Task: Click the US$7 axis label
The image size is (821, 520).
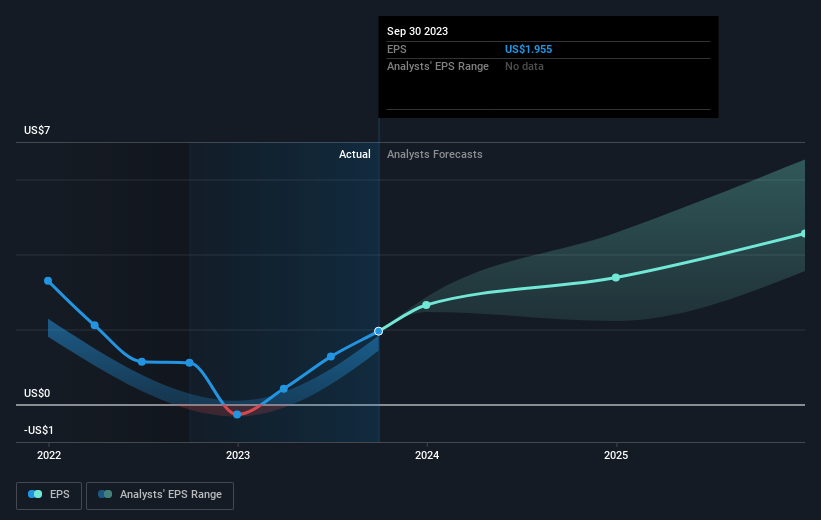Action: [37, 130]
